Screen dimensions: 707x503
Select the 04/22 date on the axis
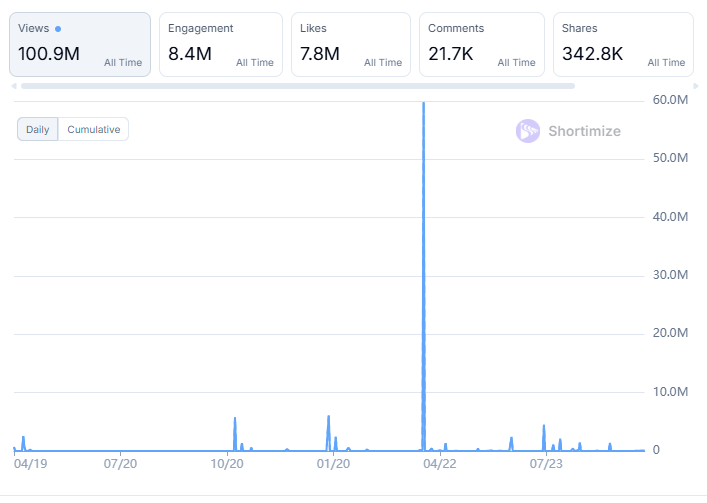click(440, 463)
